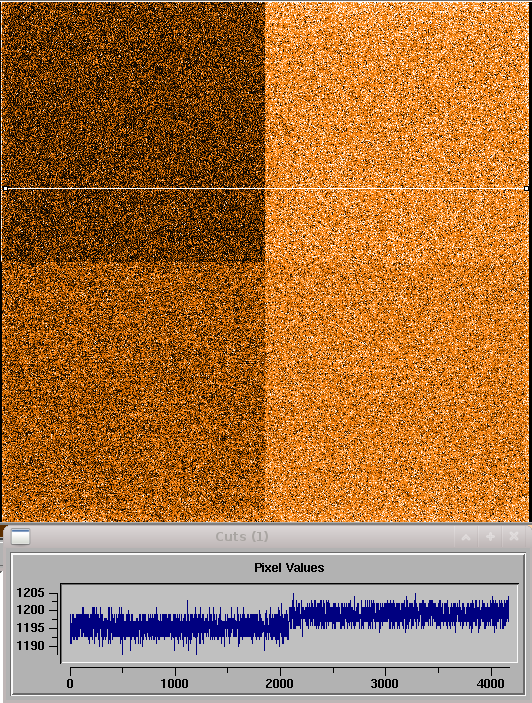Click the lower-left quadrant of the image
This screenshot has height=703, width=532.
pyautogui.click(x=133, y=392)
